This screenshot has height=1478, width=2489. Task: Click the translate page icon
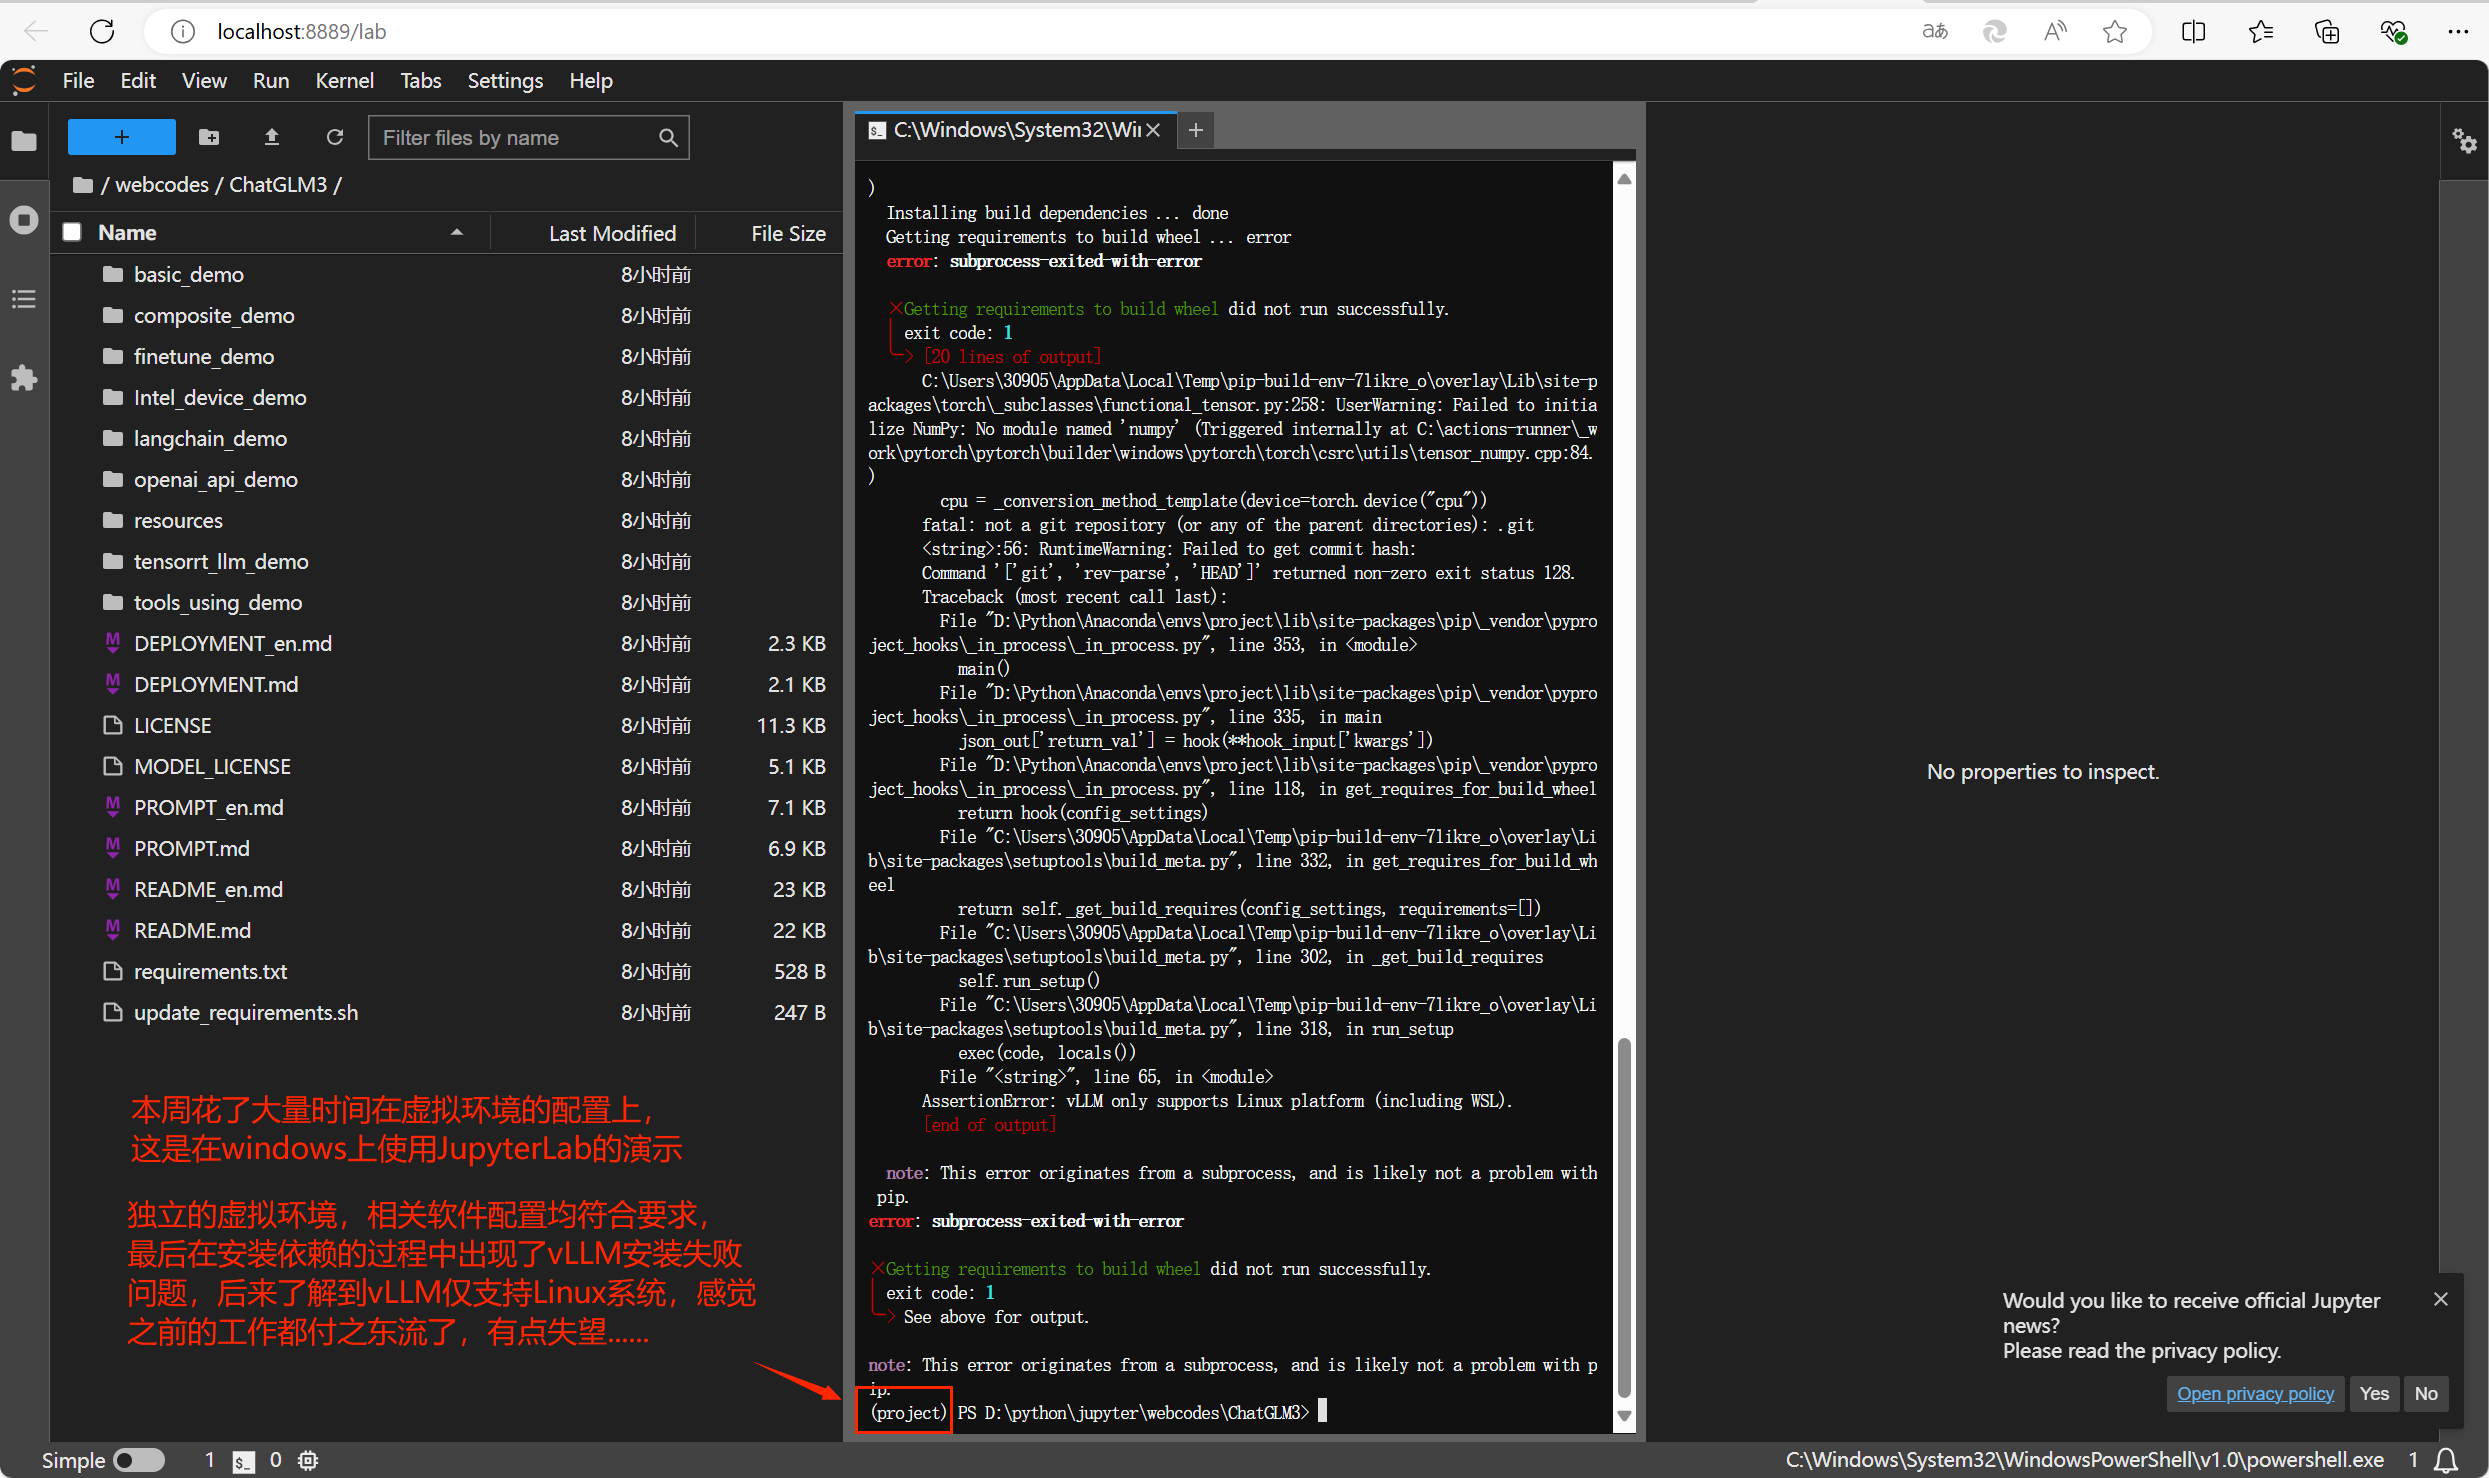point(1935,32)
